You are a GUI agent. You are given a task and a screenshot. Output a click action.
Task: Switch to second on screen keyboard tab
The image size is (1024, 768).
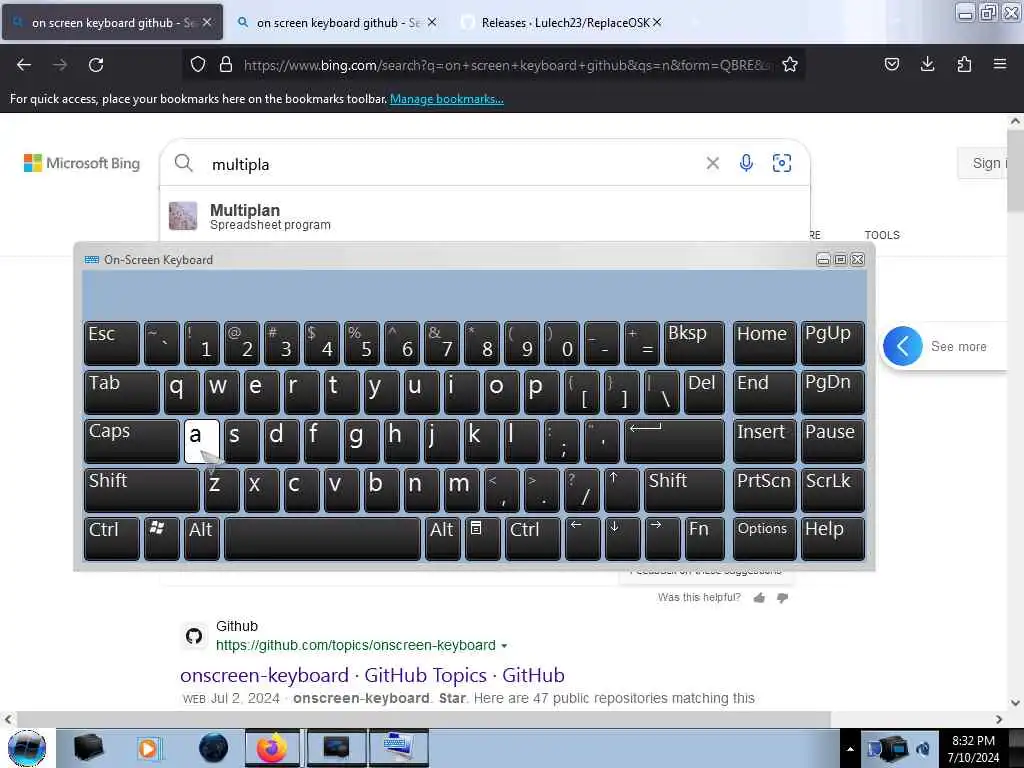336,22
